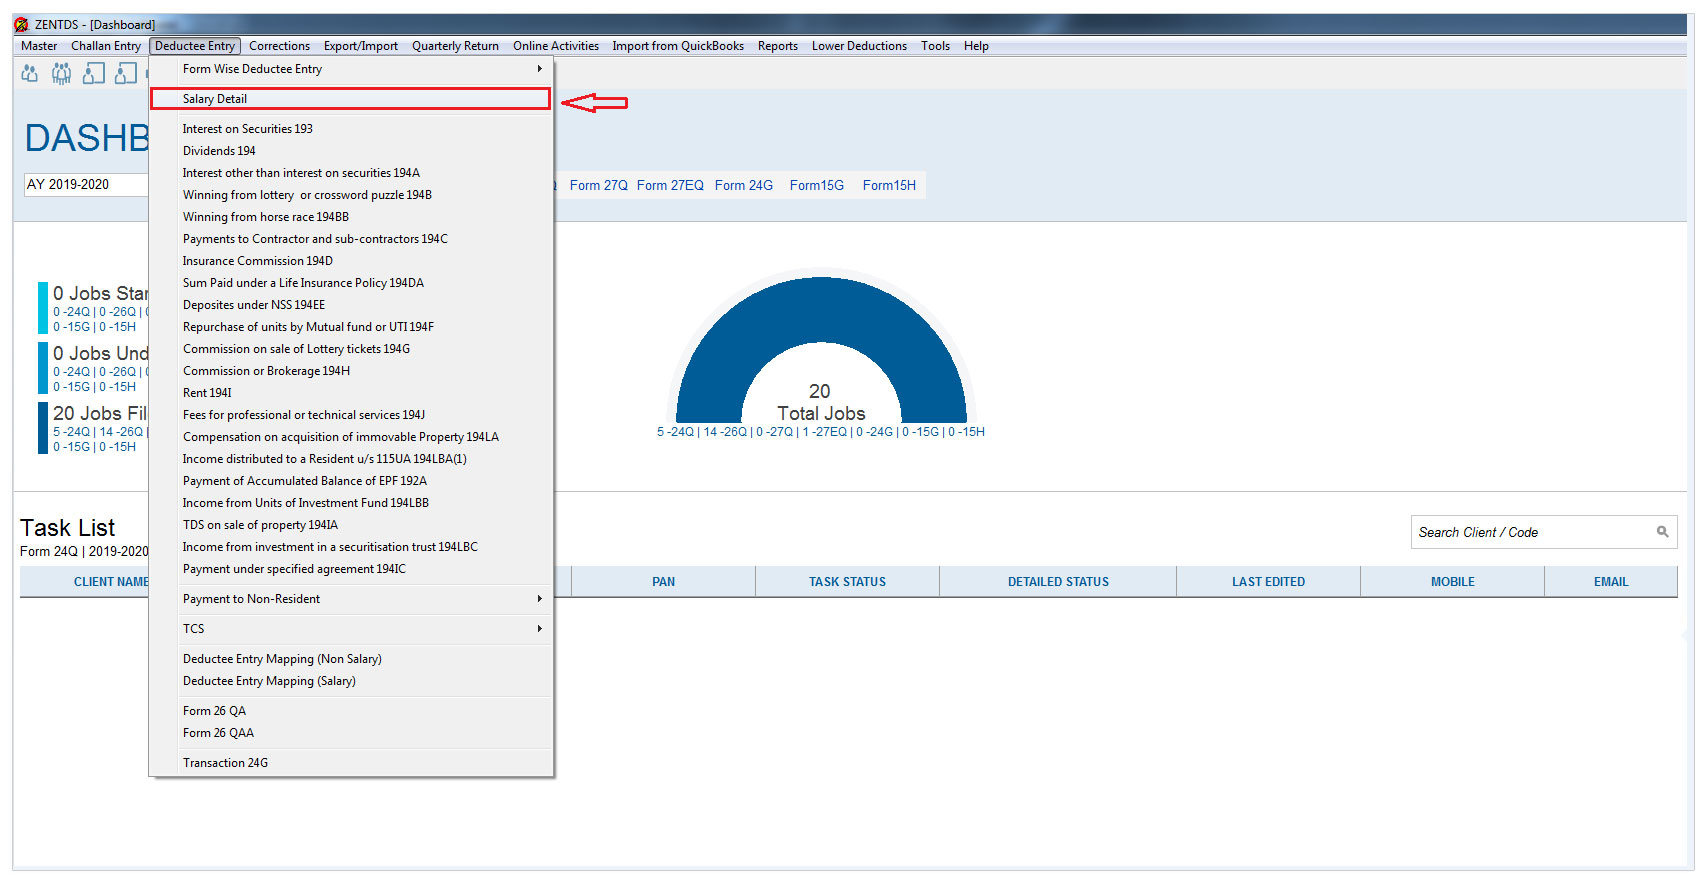Open the Quarterly Return menu
Viewport: 1707px width, 887px height.
[455, 46]
